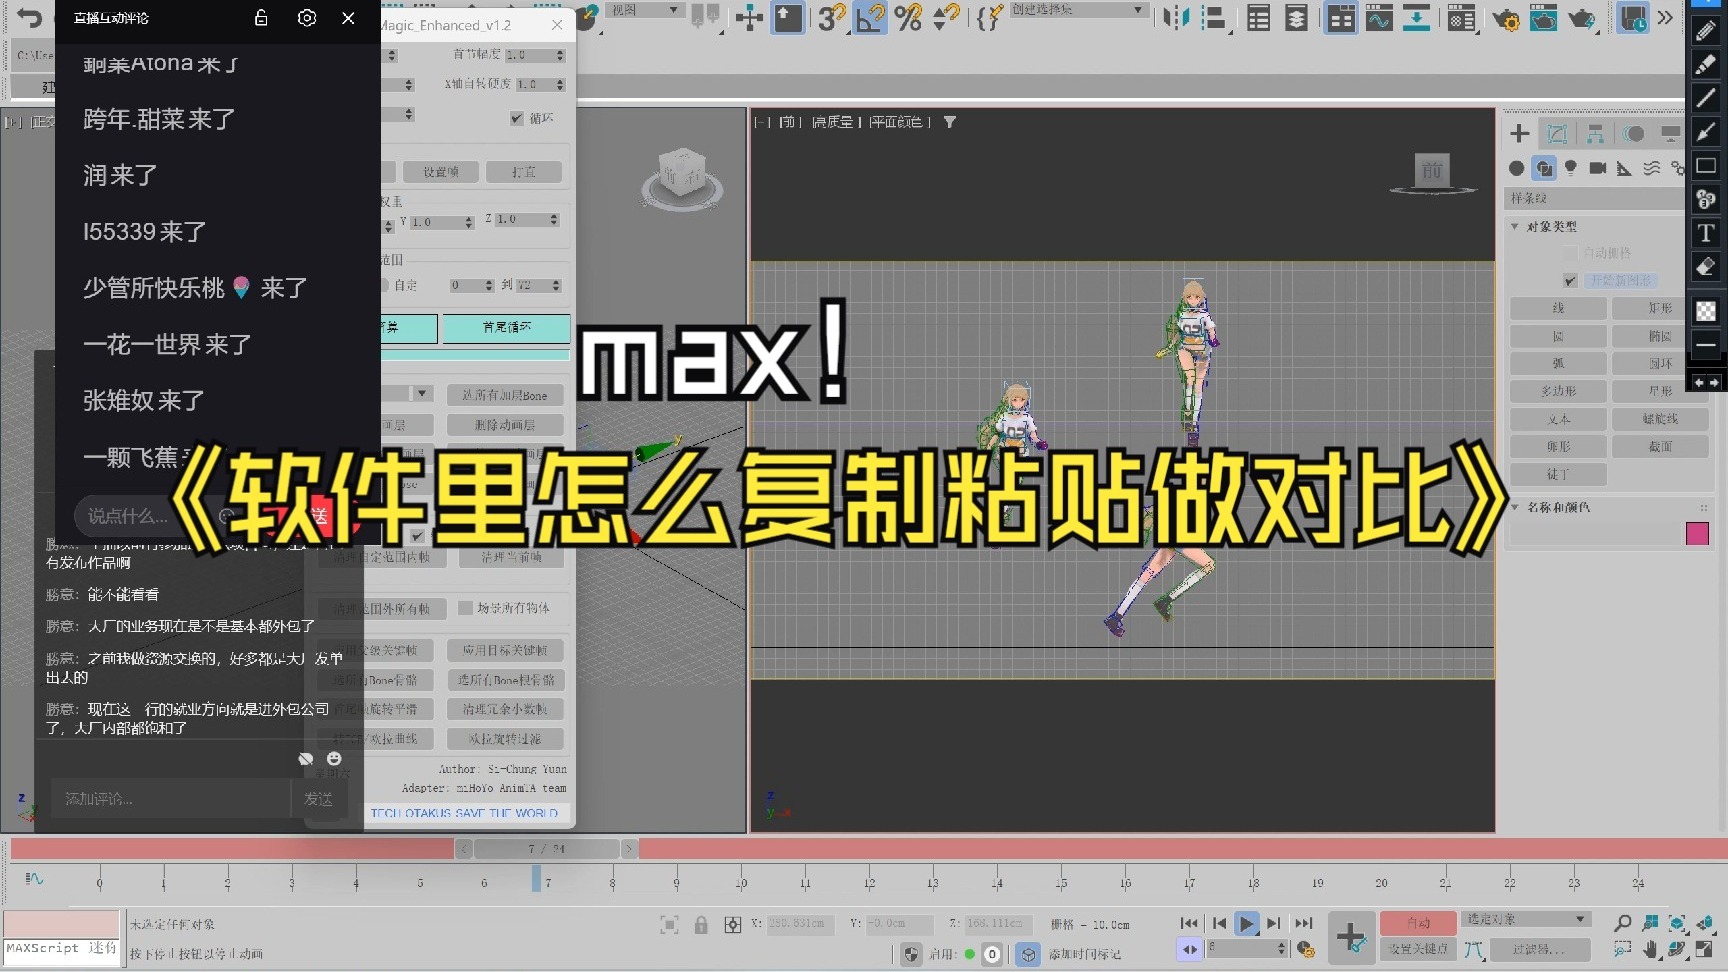Open the 视图 reference coordinate dropdown
The image size is (1728, 972).
point(645,10)
